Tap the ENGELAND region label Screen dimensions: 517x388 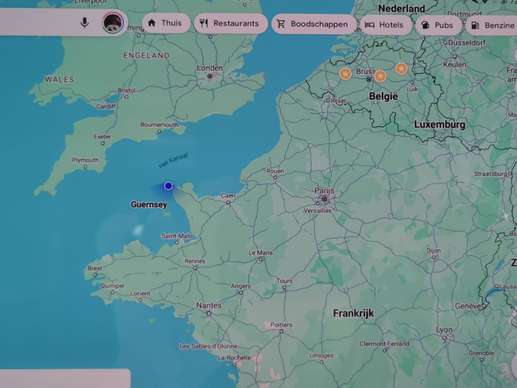[146, 55]
